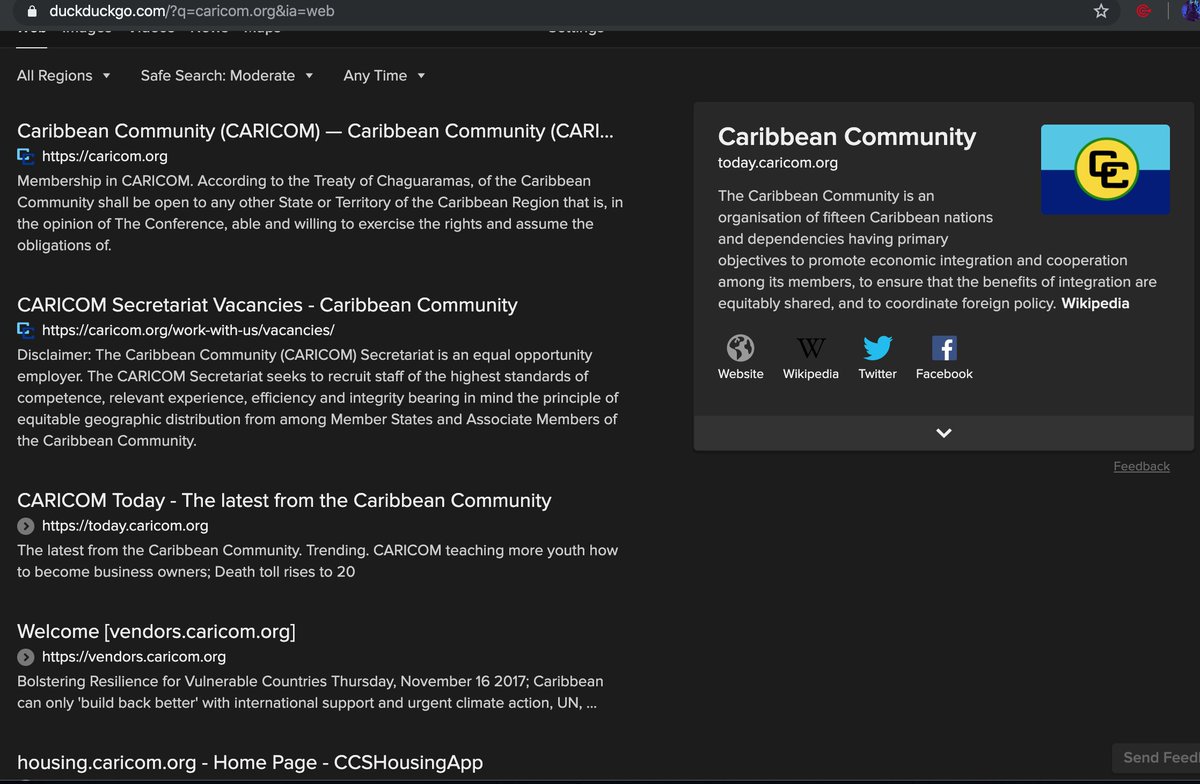
Task: Open the Safe Search: Moderate dropdown
Action: [227, 76]
